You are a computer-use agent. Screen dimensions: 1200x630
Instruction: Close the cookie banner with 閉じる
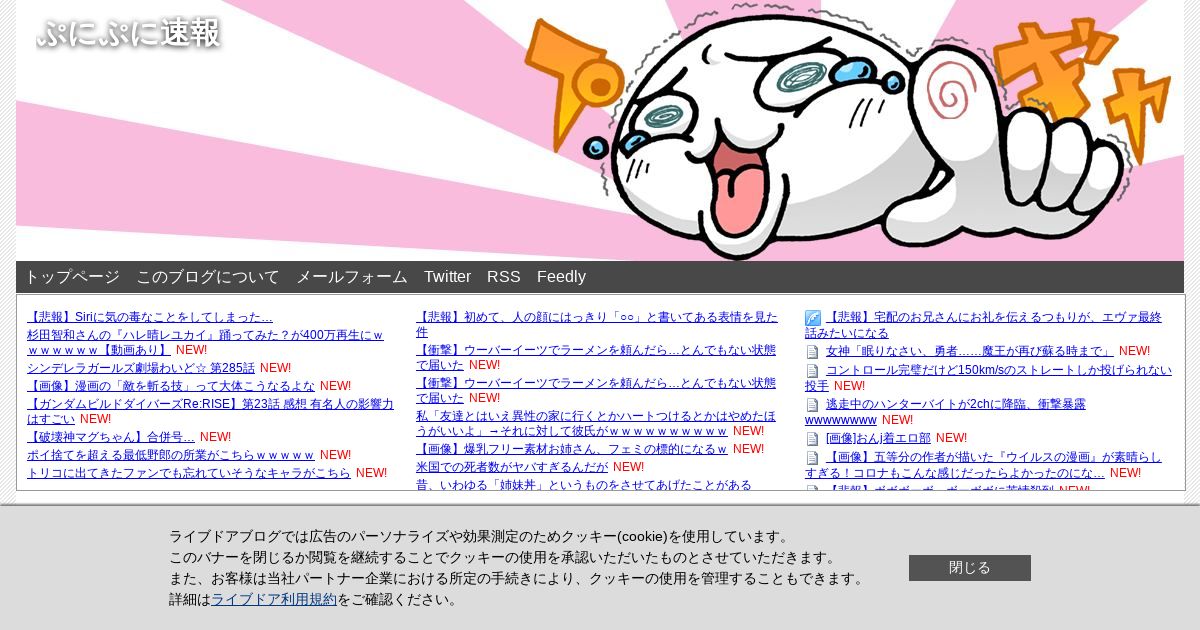pyautogui.click(x=970, y=568)
